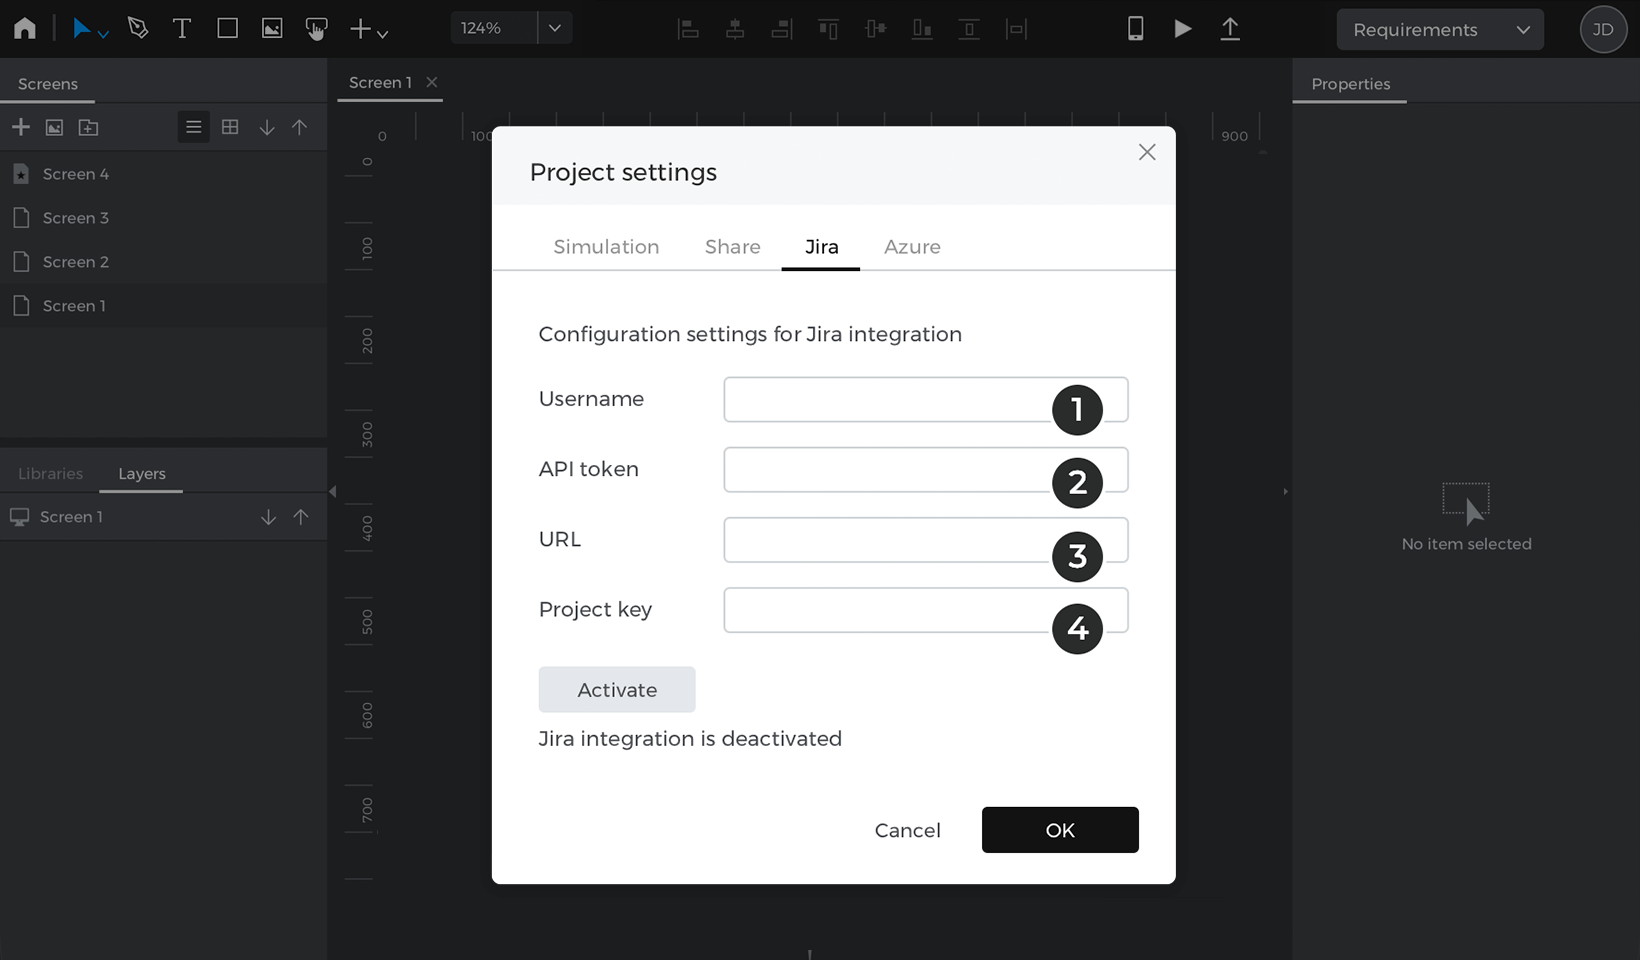1640x960 pixels.
Task: Go to the Home icon
Action: point(25,28)
